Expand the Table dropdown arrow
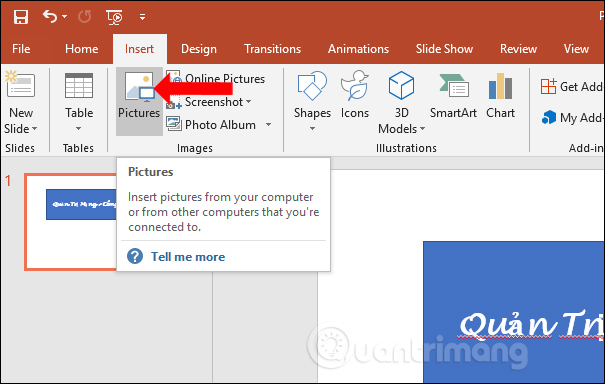 tap(78, 128)
